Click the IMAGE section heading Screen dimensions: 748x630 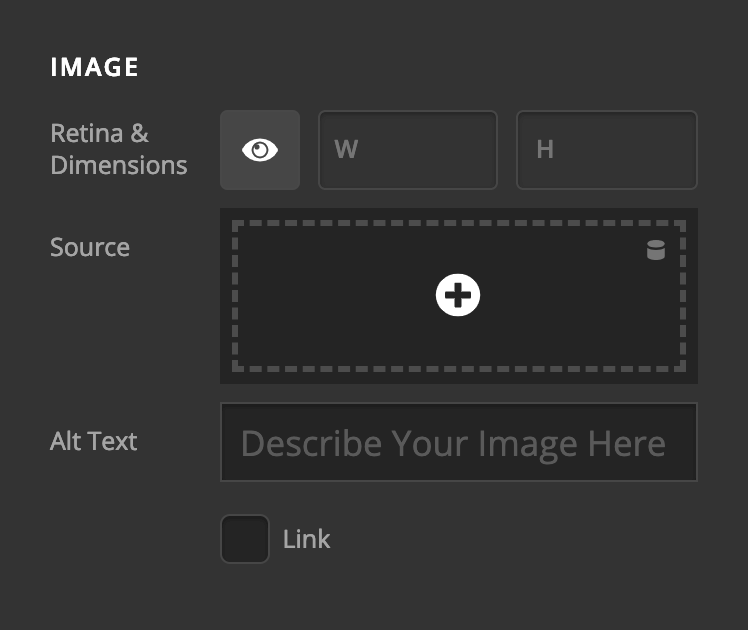(94, 68)
